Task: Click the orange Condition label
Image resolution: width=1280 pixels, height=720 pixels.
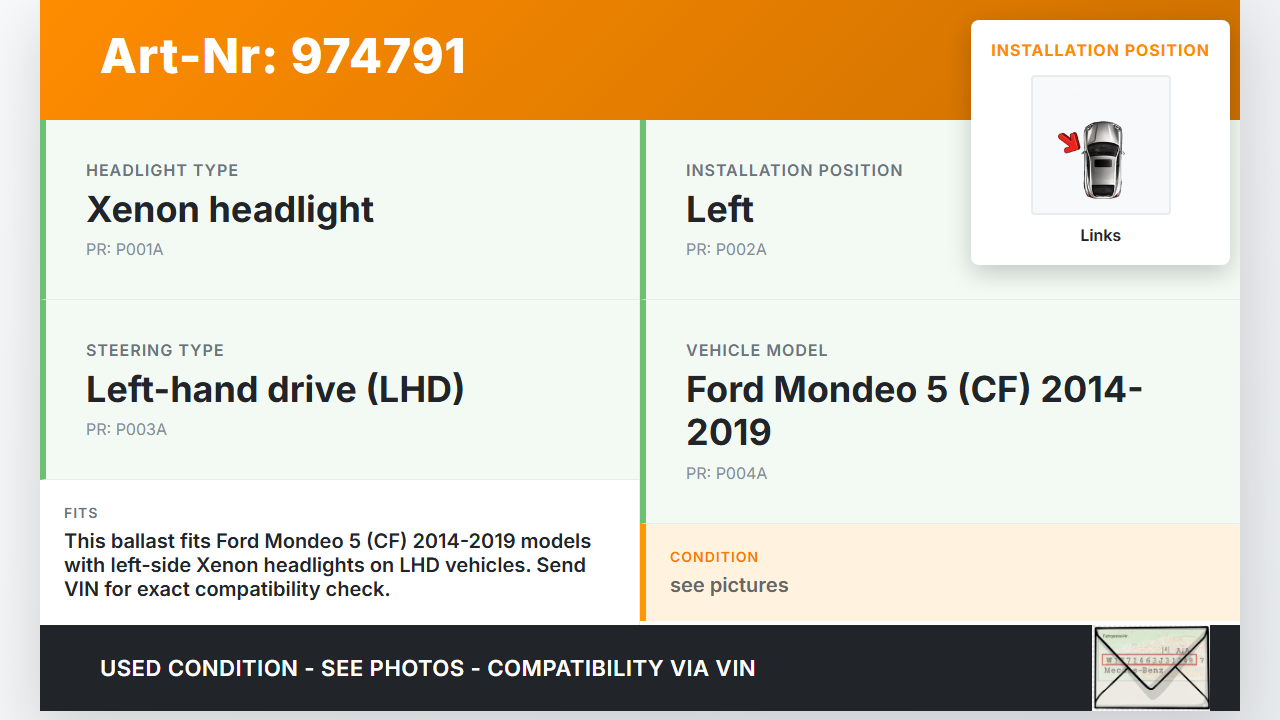Action: [x=714, y=557]
